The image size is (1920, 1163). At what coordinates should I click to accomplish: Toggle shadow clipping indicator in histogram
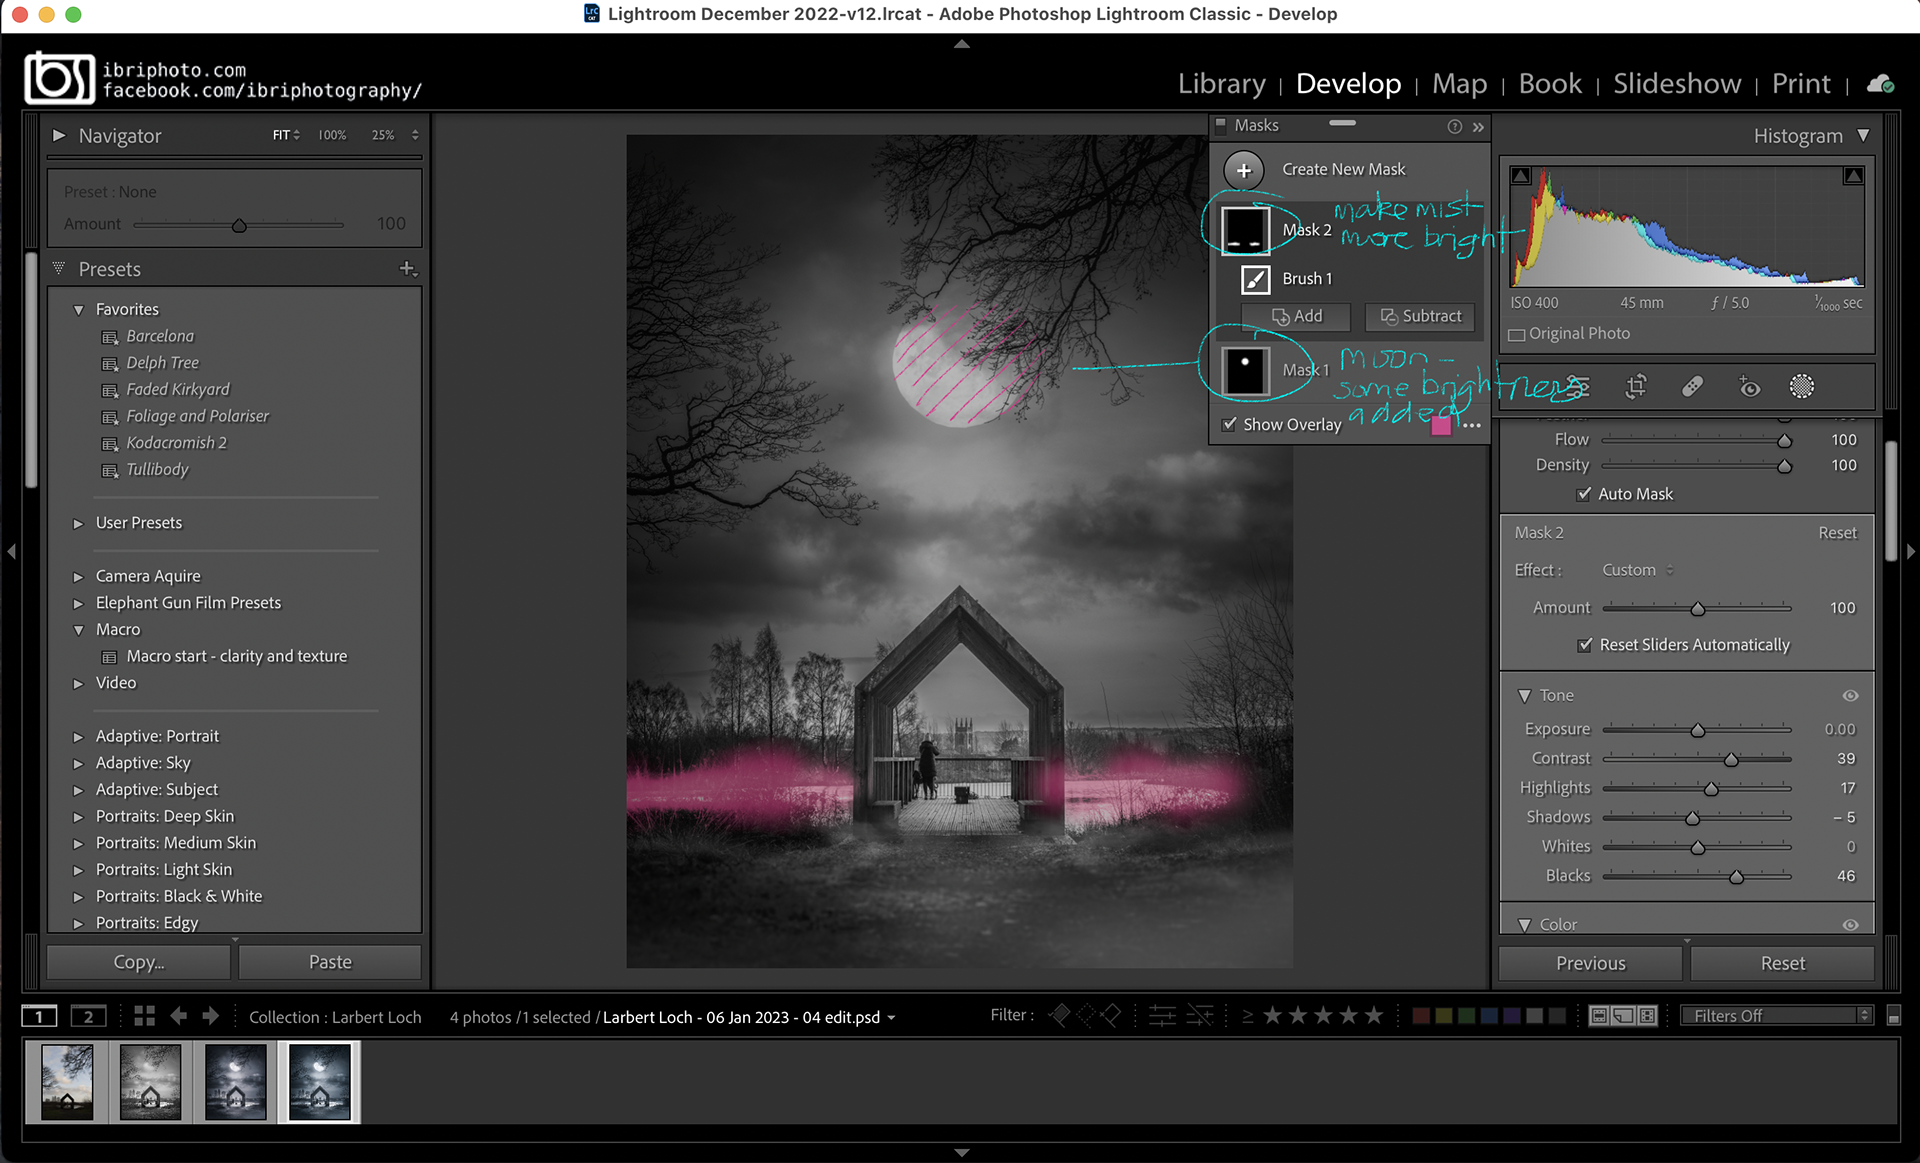(1521, 176)
